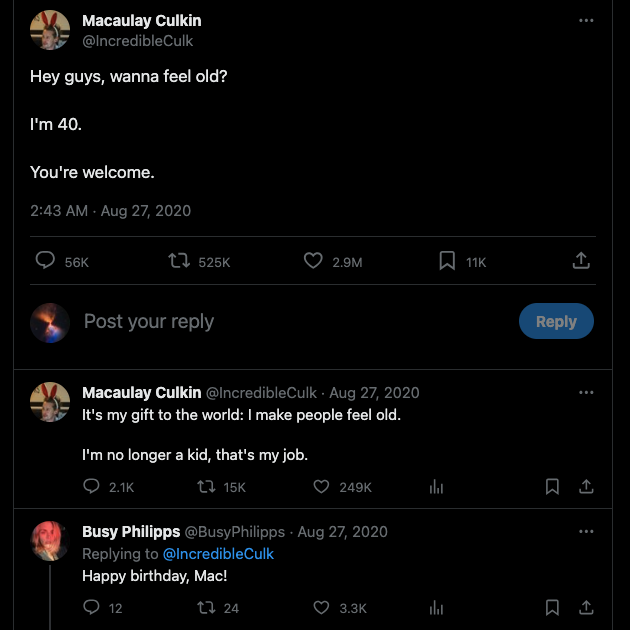Like the main 'I'm 40' tweet
630x630 pixels.
(314, 261)
